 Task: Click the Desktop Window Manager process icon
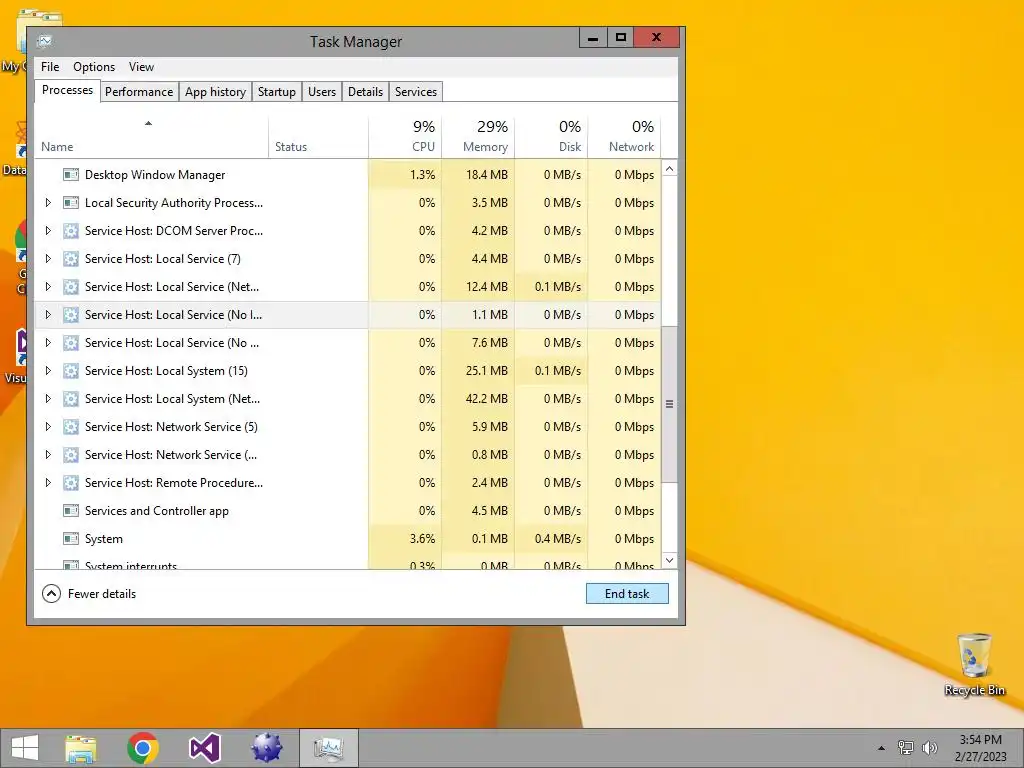pos(71,175)
